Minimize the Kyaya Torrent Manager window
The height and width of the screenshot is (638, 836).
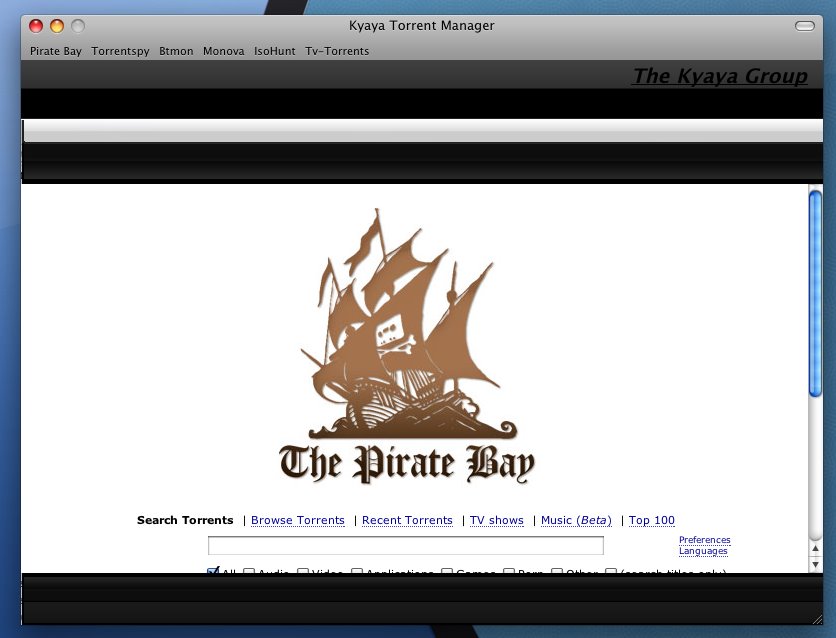click(x=57, y=26)
